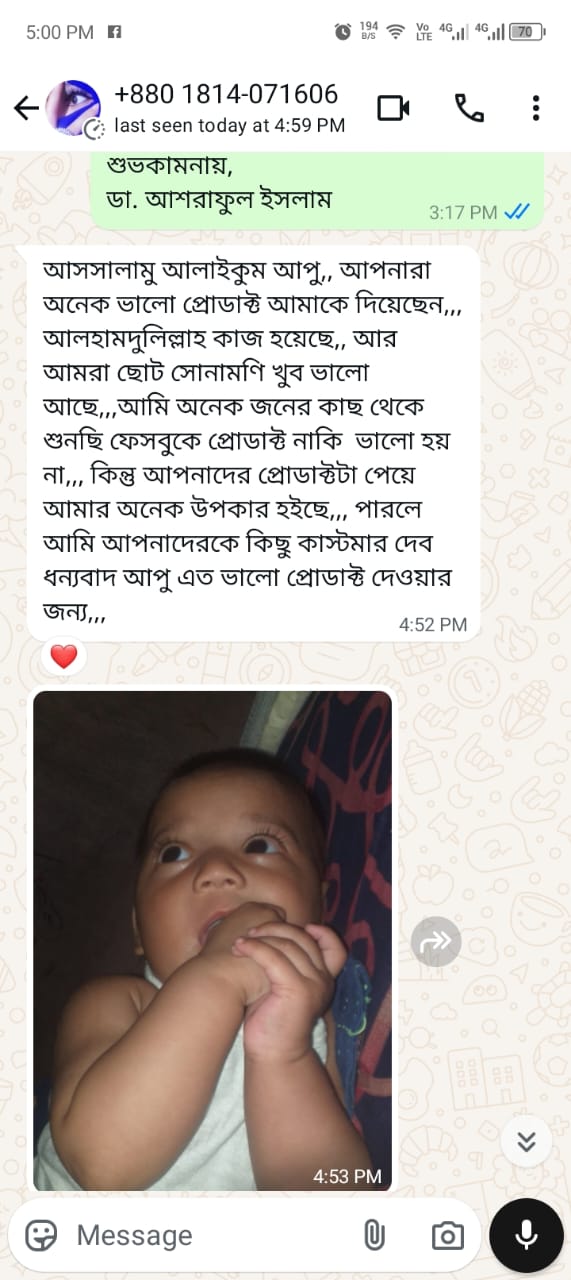Image resolution: width=571 pixels, height=1280 pixels.
Task: Tap the battery indicator in status bar
Action: 526,32
